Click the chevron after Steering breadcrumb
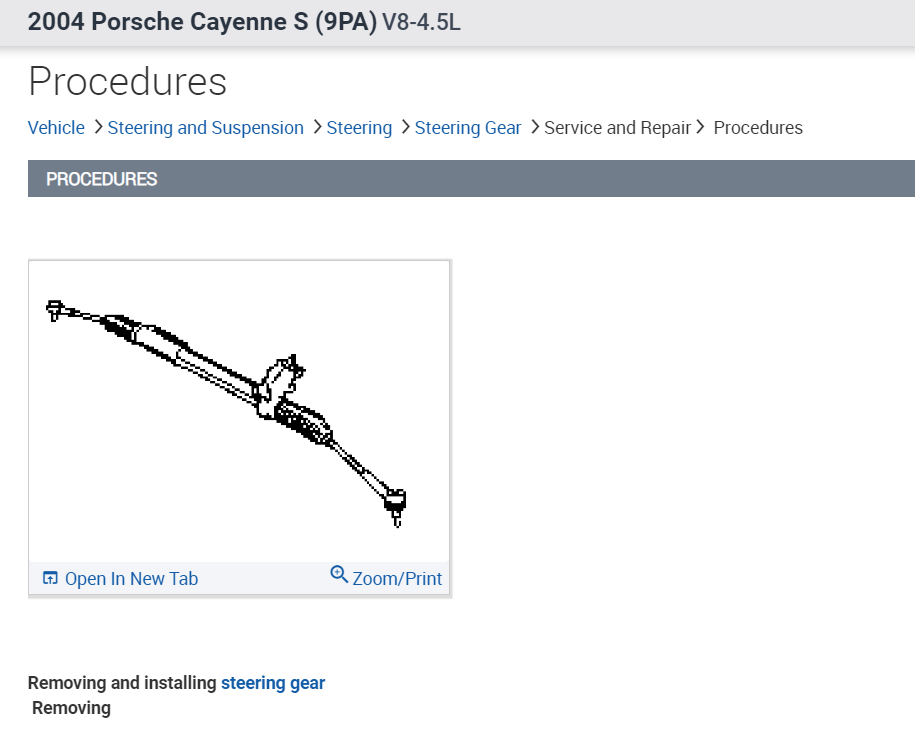 point(404,127)
